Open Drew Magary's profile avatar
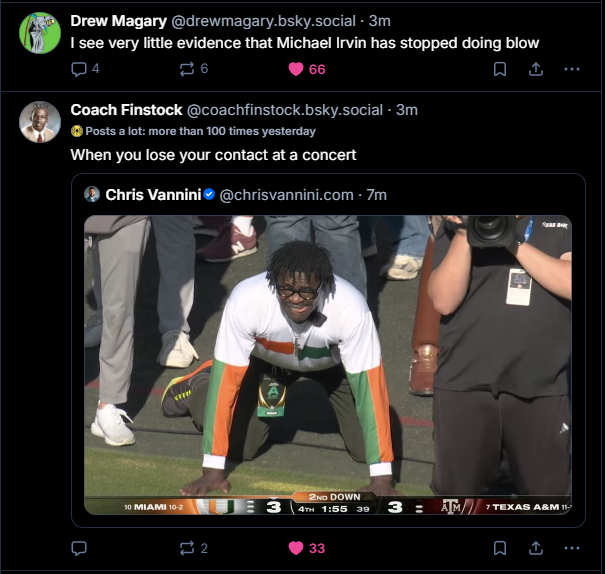 [x=40, y=33]
